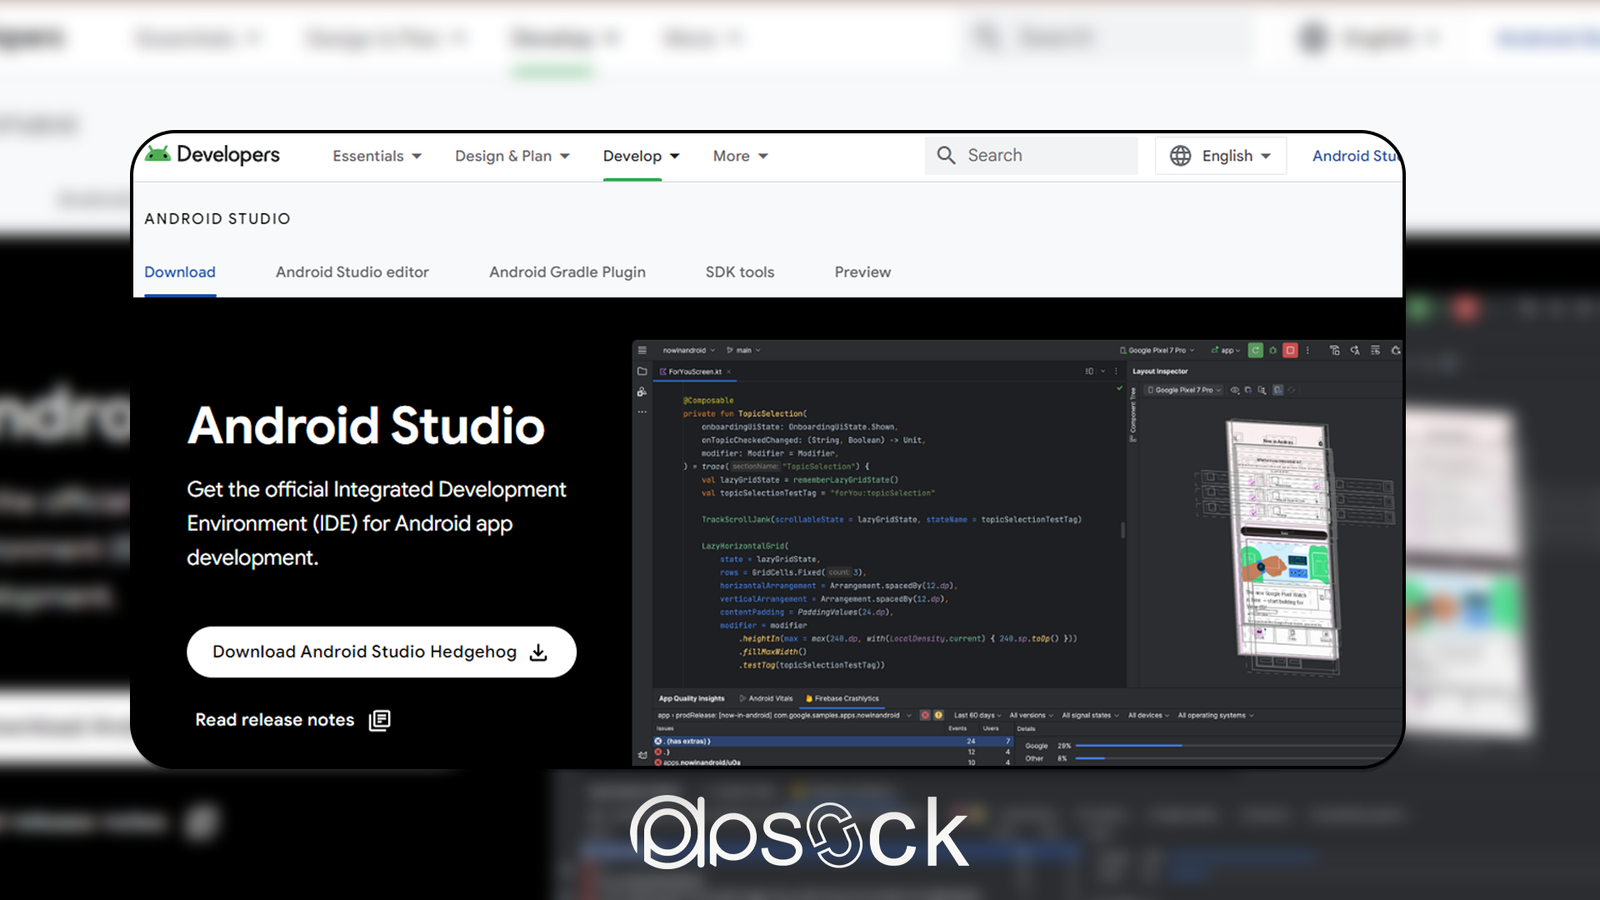Toggle the red error filter in App Quality Insights
The width and height of the screenshot is (1600, 900).
925,715
